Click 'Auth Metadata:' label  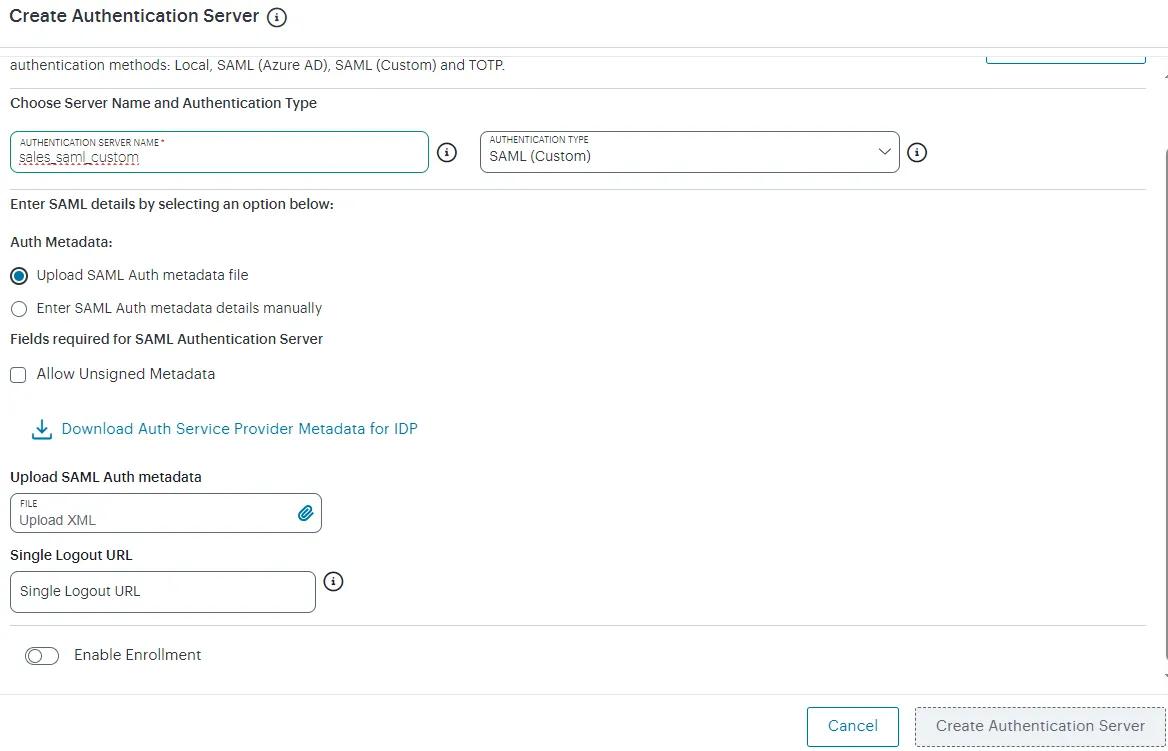(61, 242)
